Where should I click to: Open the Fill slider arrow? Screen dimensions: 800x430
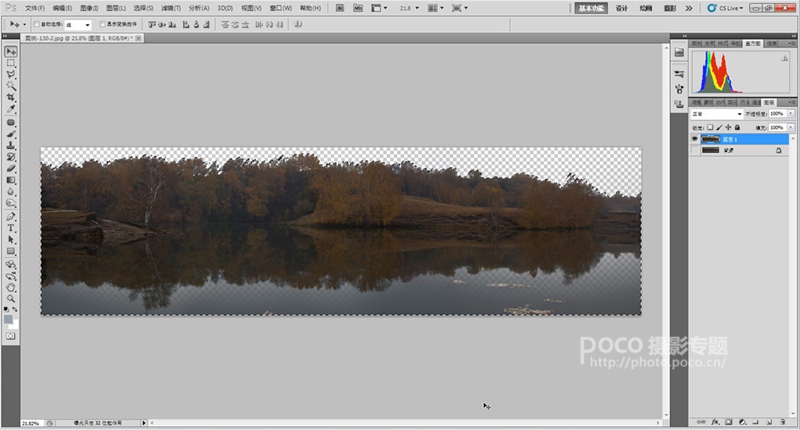(x=791, y=127)
